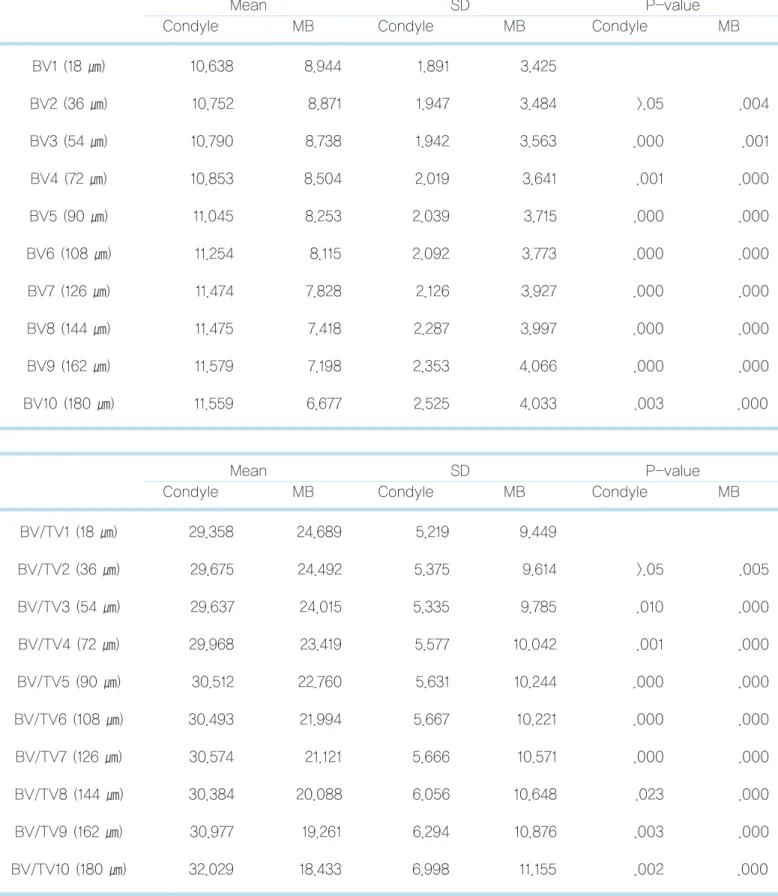Click the BV/TV1 (18 µm) row label

[69, 533]
